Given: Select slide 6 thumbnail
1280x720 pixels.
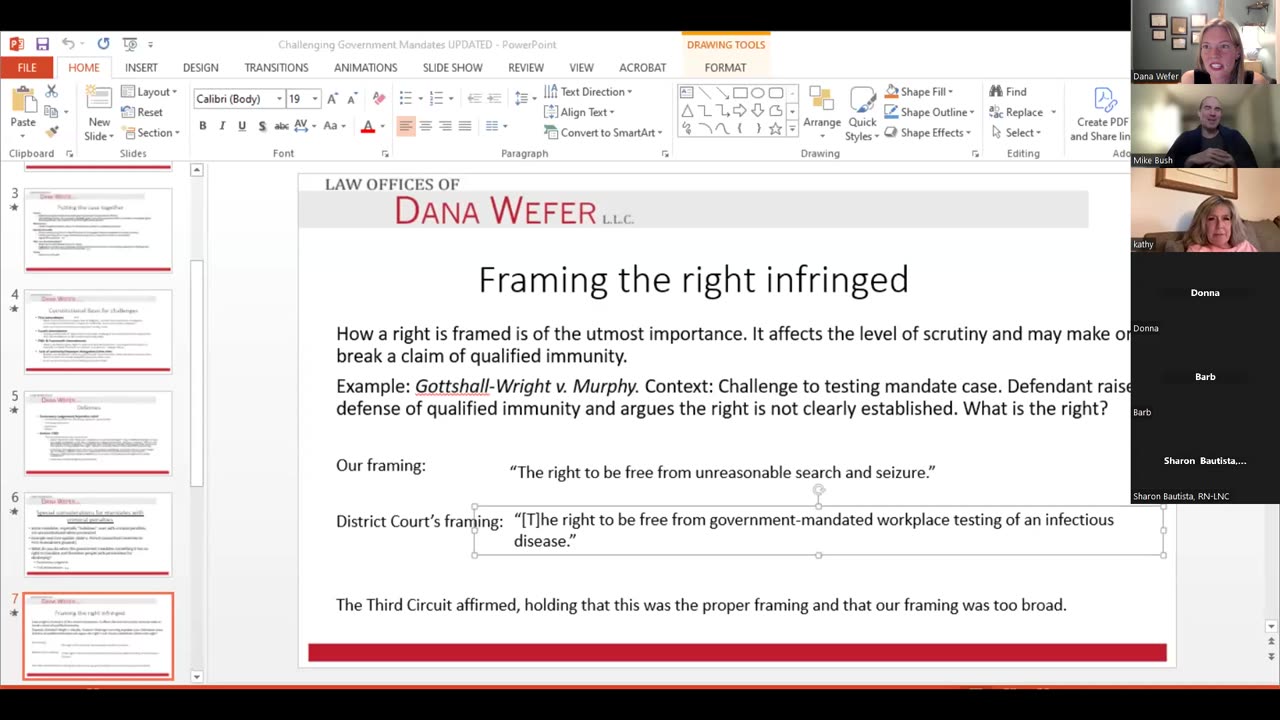Looking at the screenshot, I should click(x=98, y=534).
